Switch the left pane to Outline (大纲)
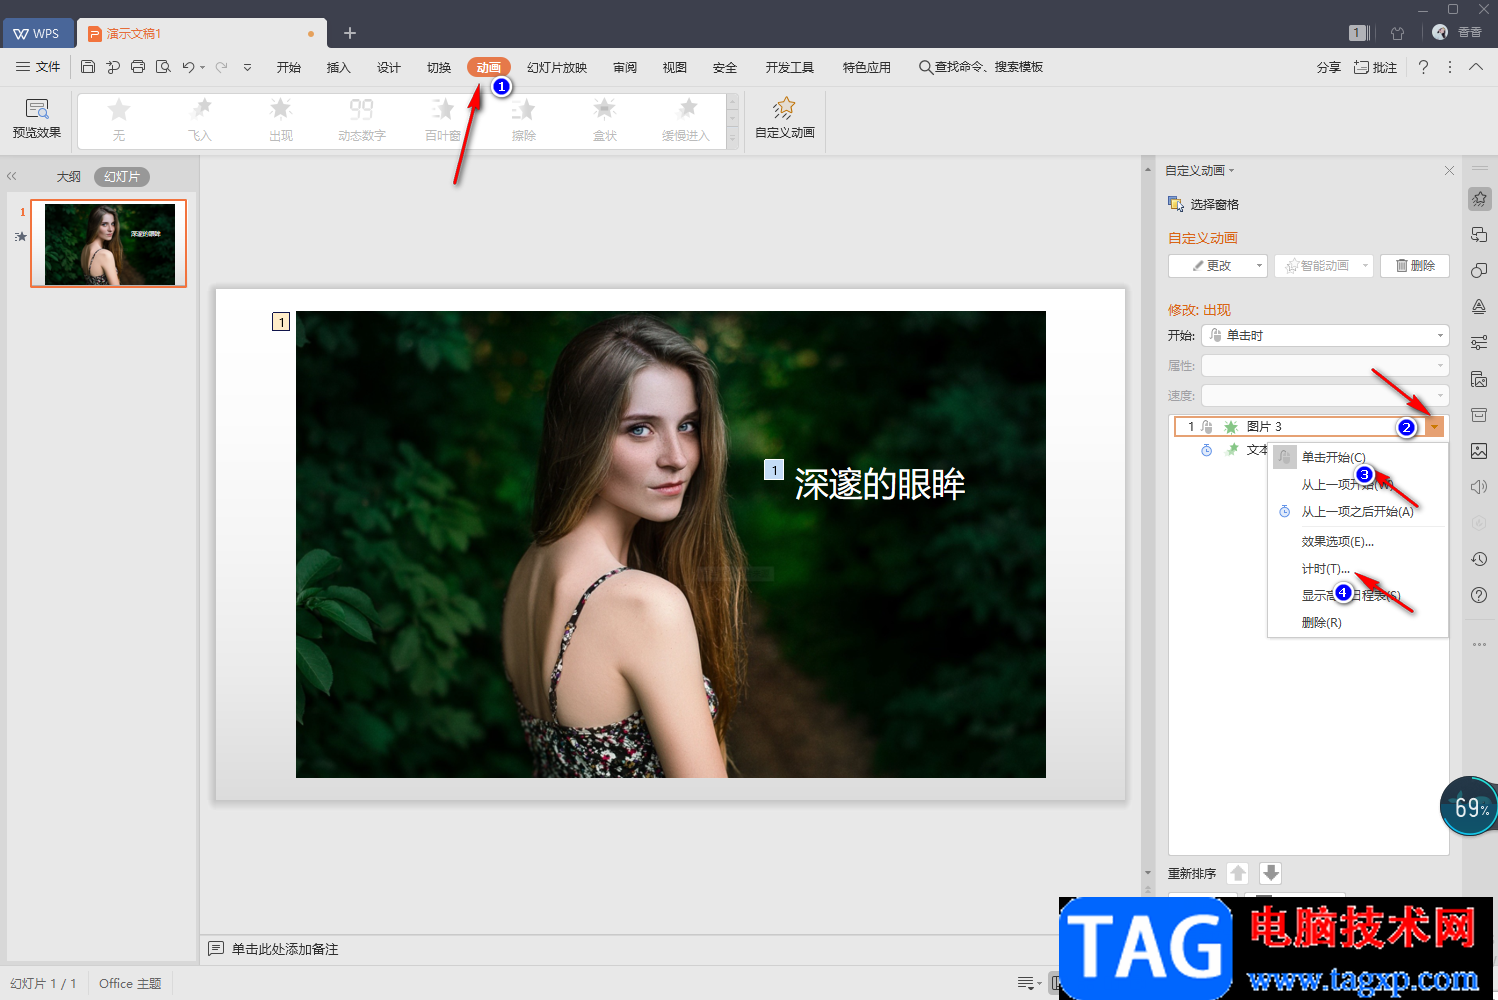Image resolution: width=1498 pixels, height=1000 pixels. (68, 177)
